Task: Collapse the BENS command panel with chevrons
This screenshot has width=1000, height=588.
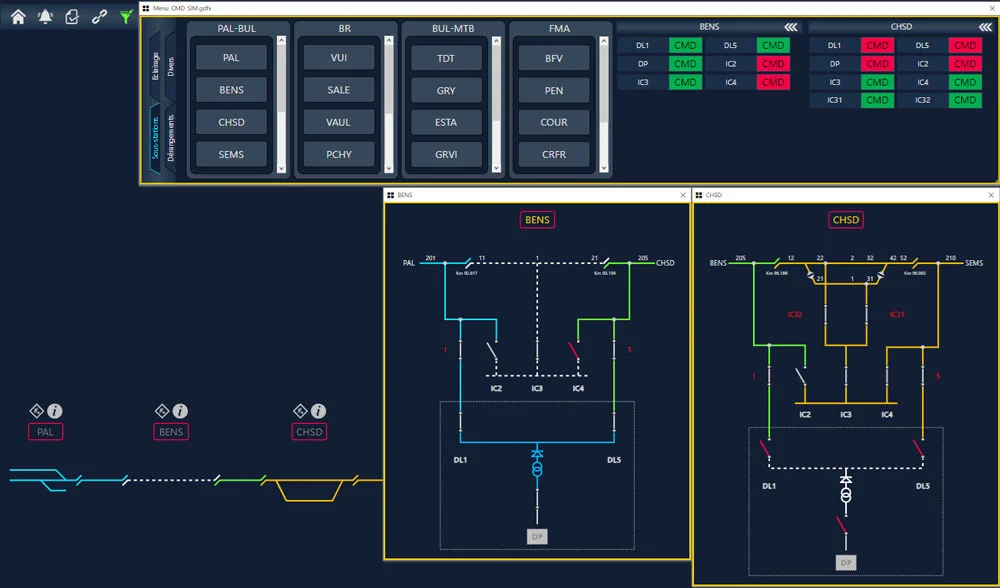Action: point(790,27)
